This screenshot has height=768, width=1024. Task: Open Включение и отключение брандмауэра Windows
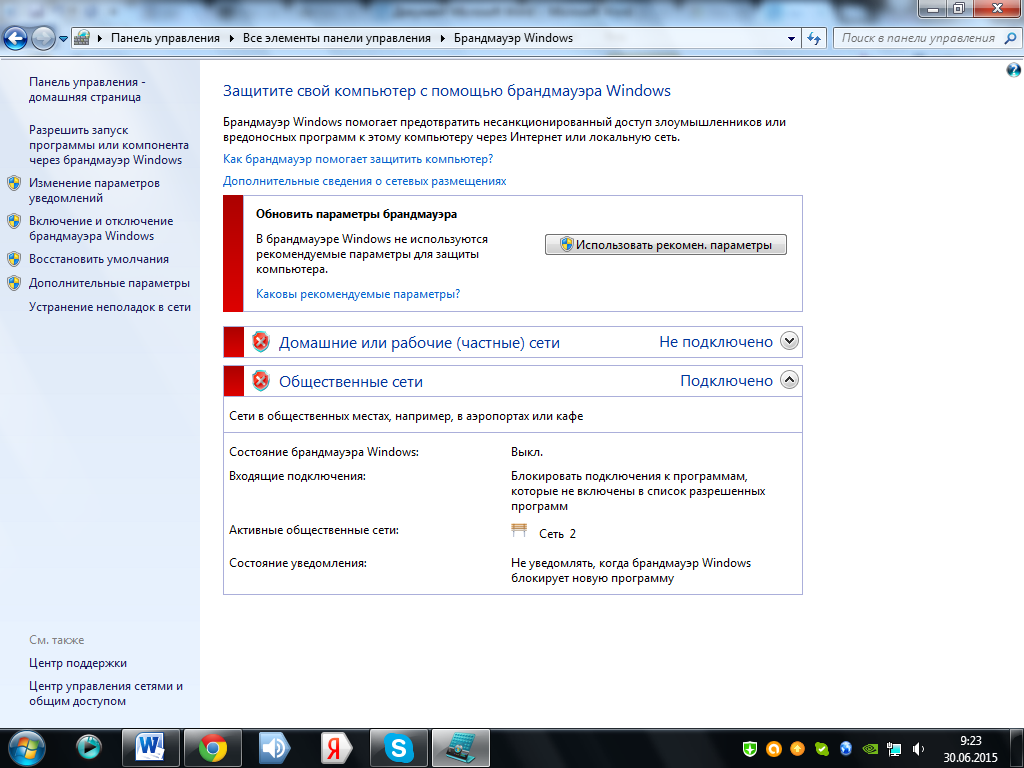click(x=101, y=229)
